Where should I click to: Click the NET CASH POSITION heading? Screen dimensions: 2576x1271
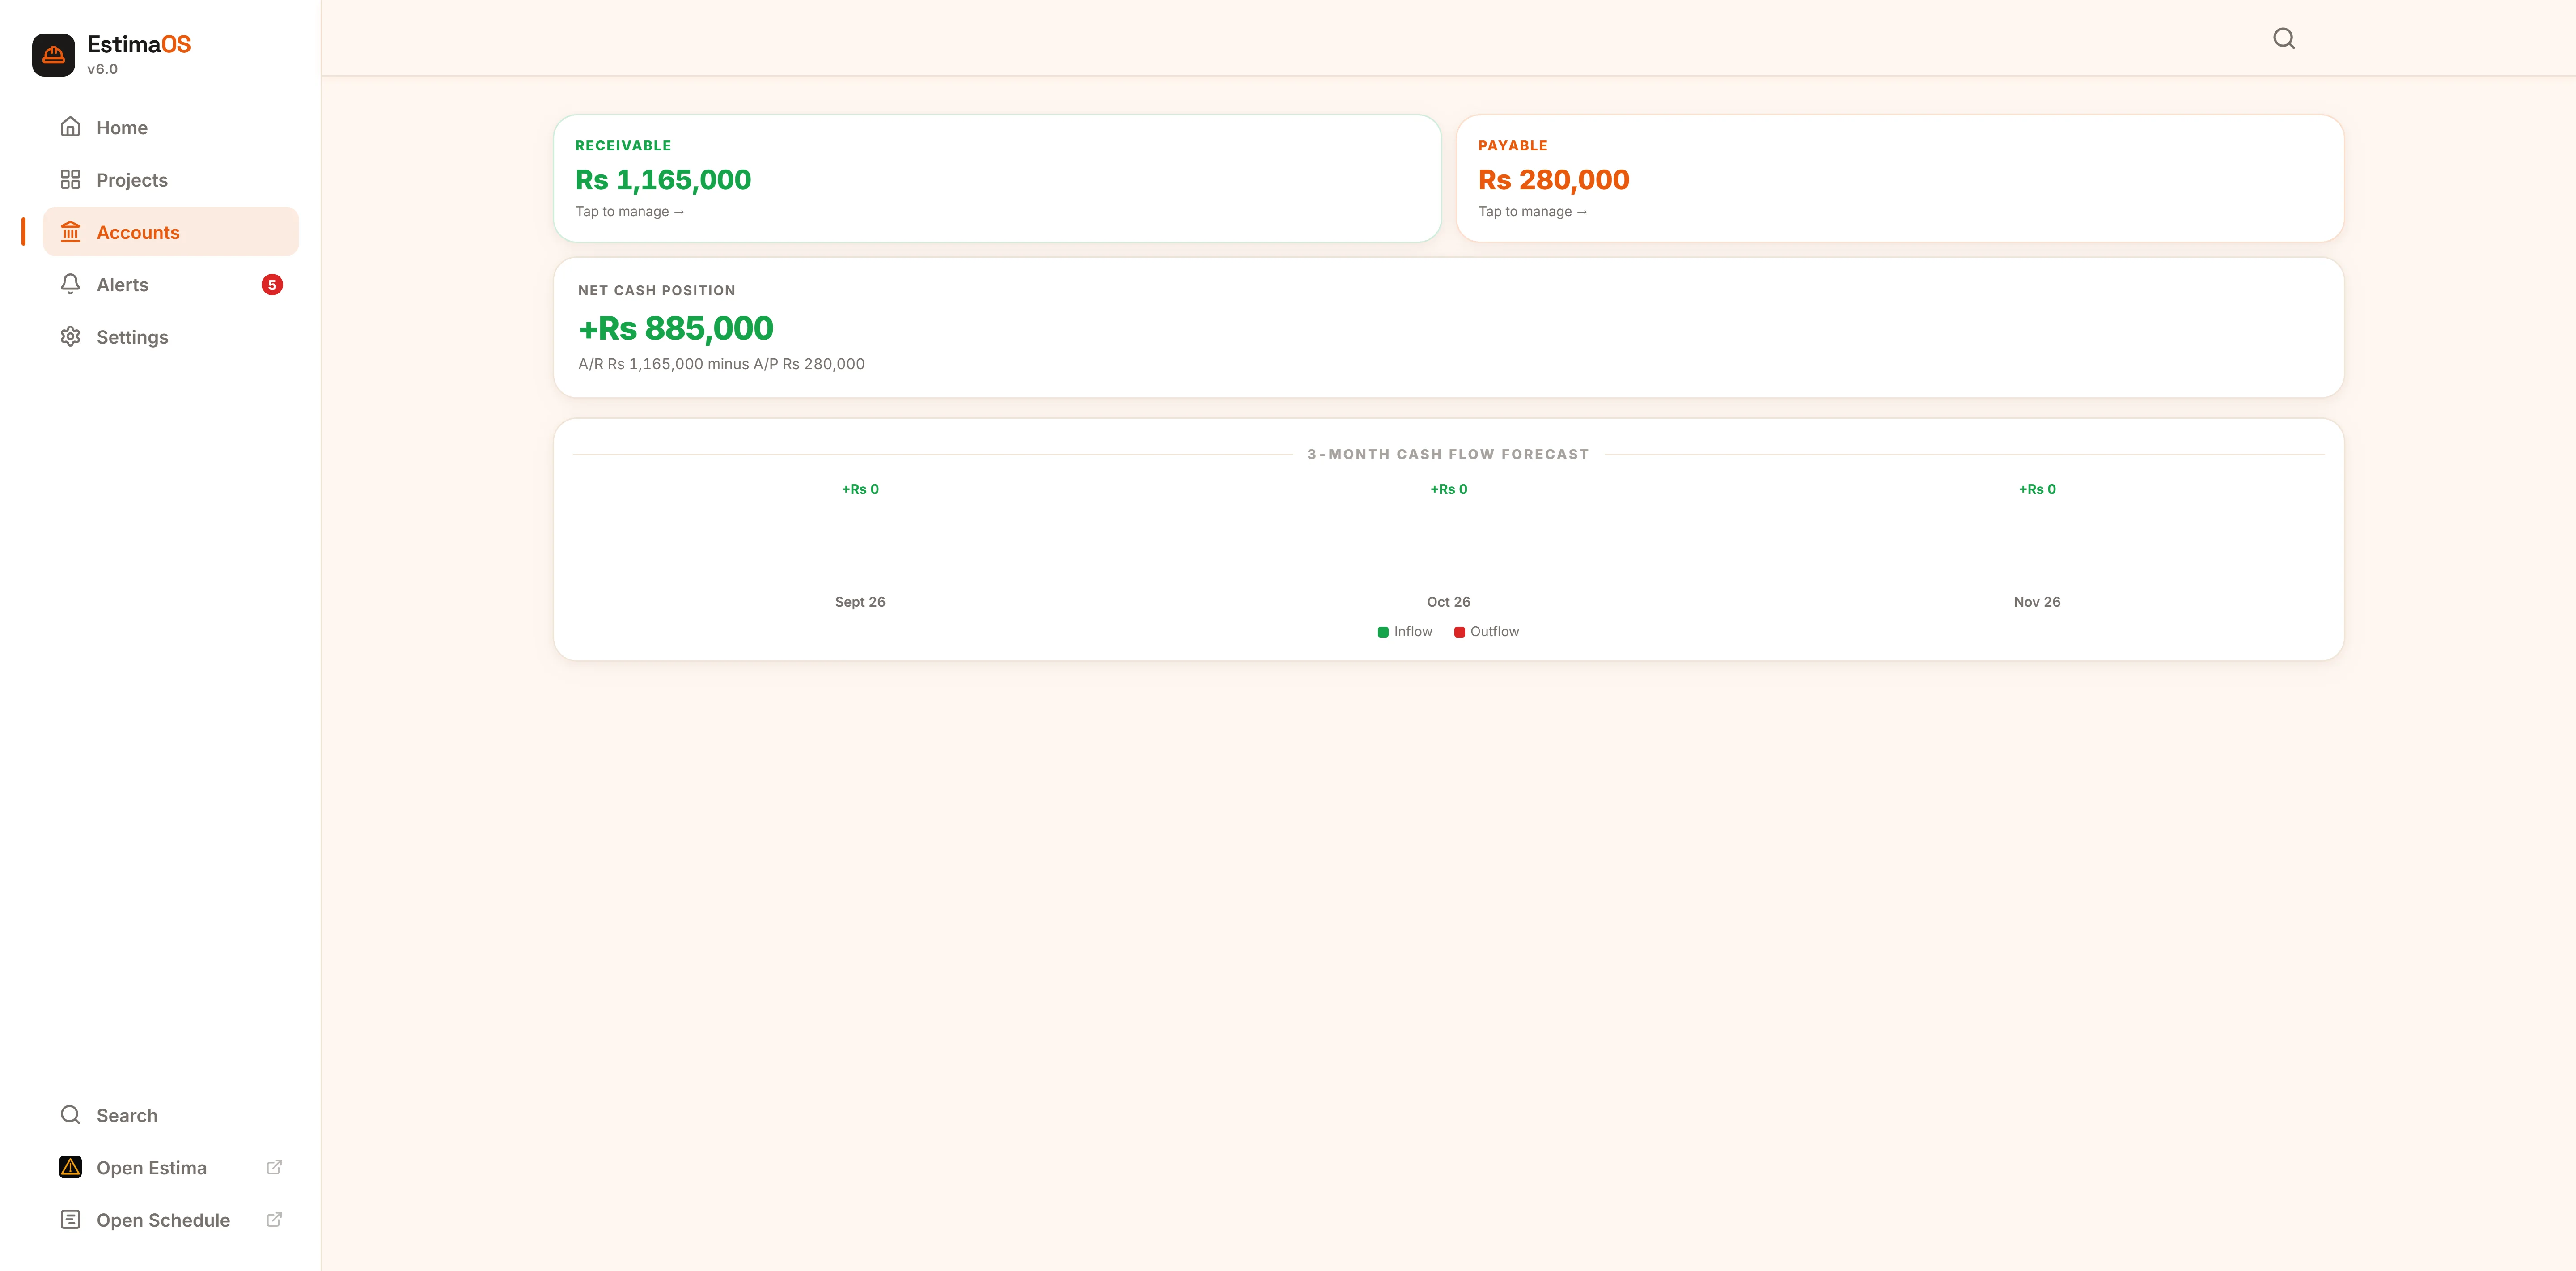pyautogui.click(x=657, y=291)
